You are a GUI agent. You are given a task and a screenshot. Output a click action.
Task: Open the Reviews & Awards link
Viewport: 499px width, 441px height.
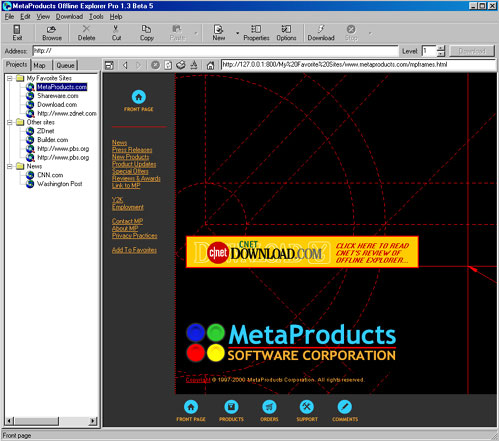136,178
